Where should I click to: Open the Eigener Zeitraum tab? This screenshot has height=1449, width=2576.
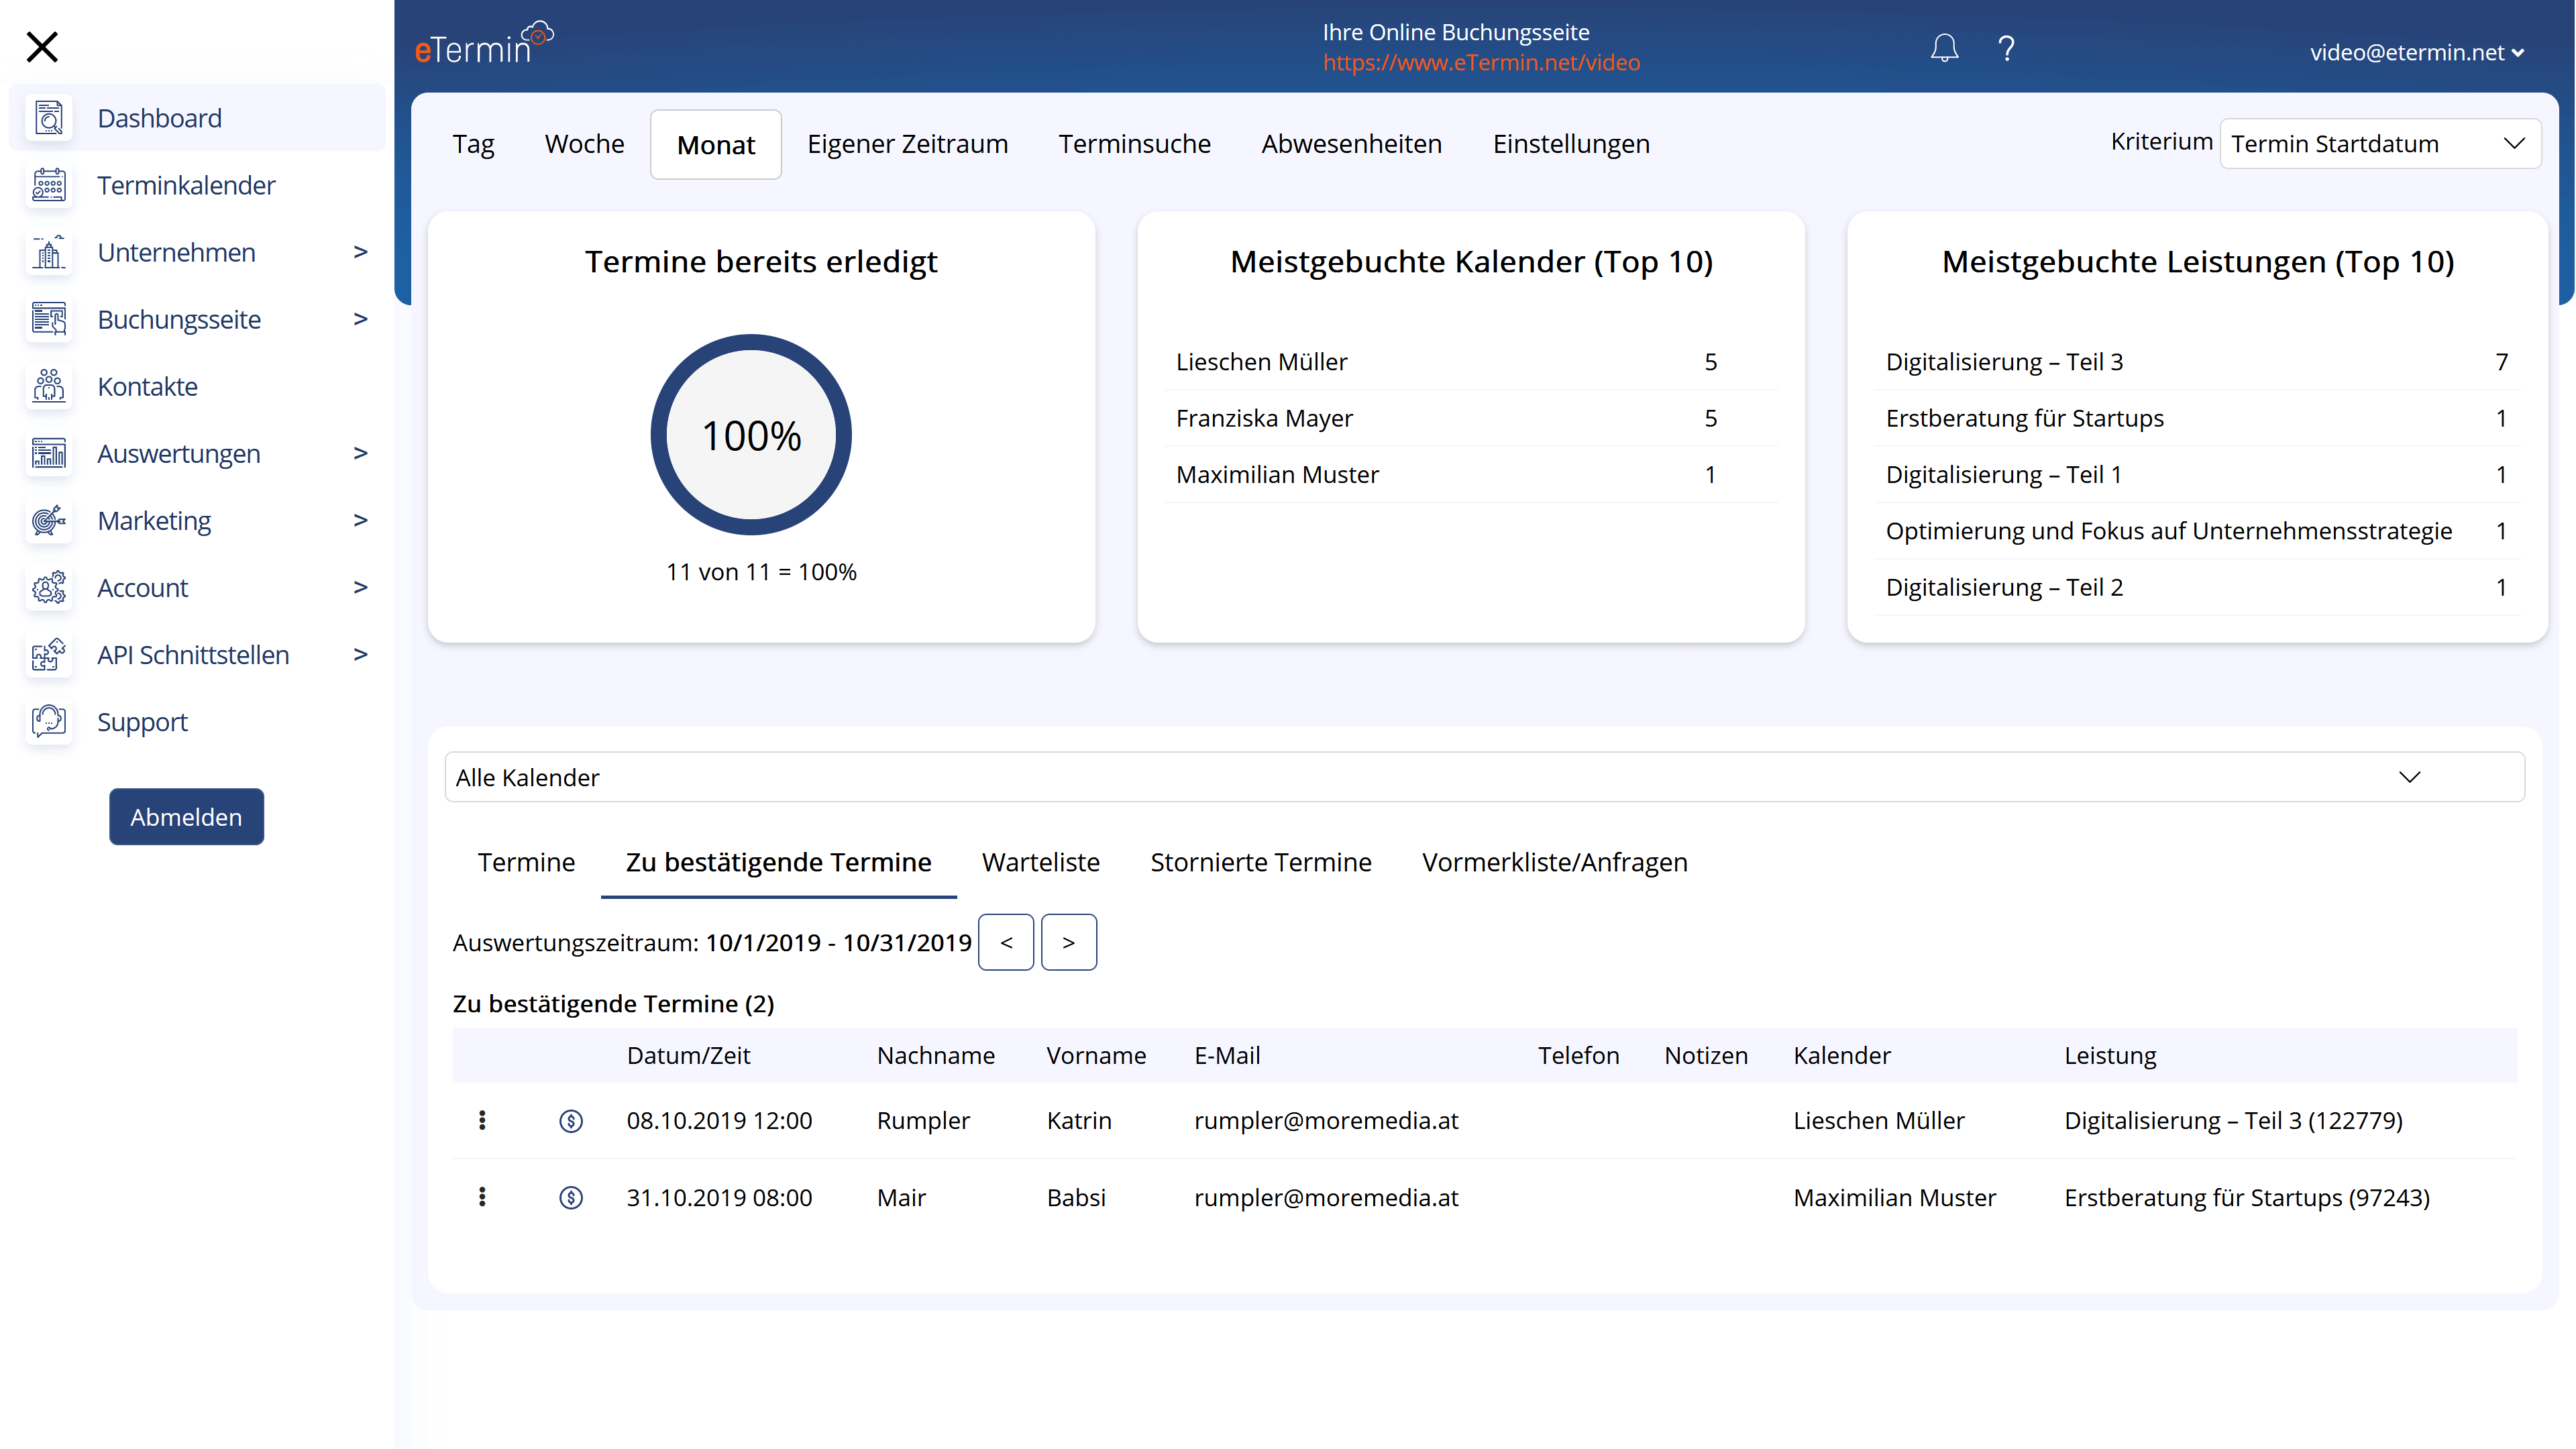click(x=907, y=144)
